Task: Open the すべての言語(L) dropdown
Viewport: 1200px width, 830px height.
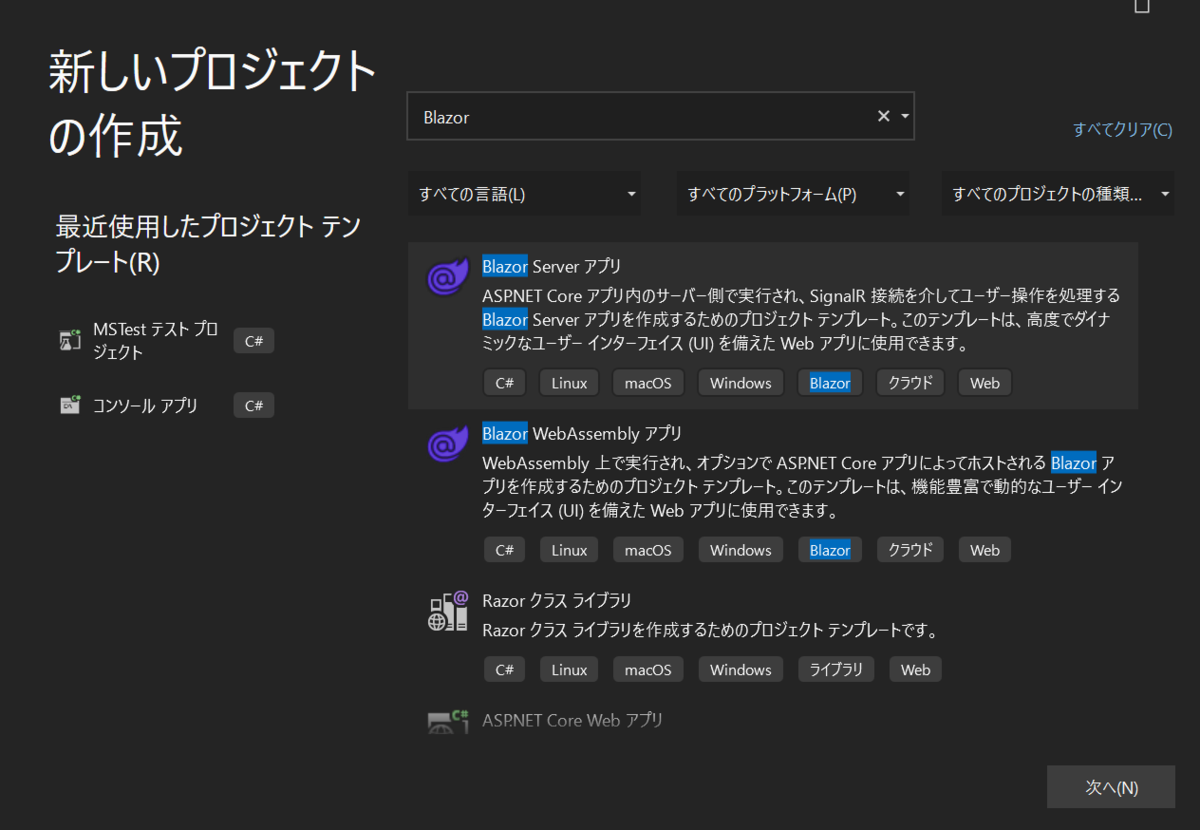Action: pyautogui.click(x=525, y=194)
